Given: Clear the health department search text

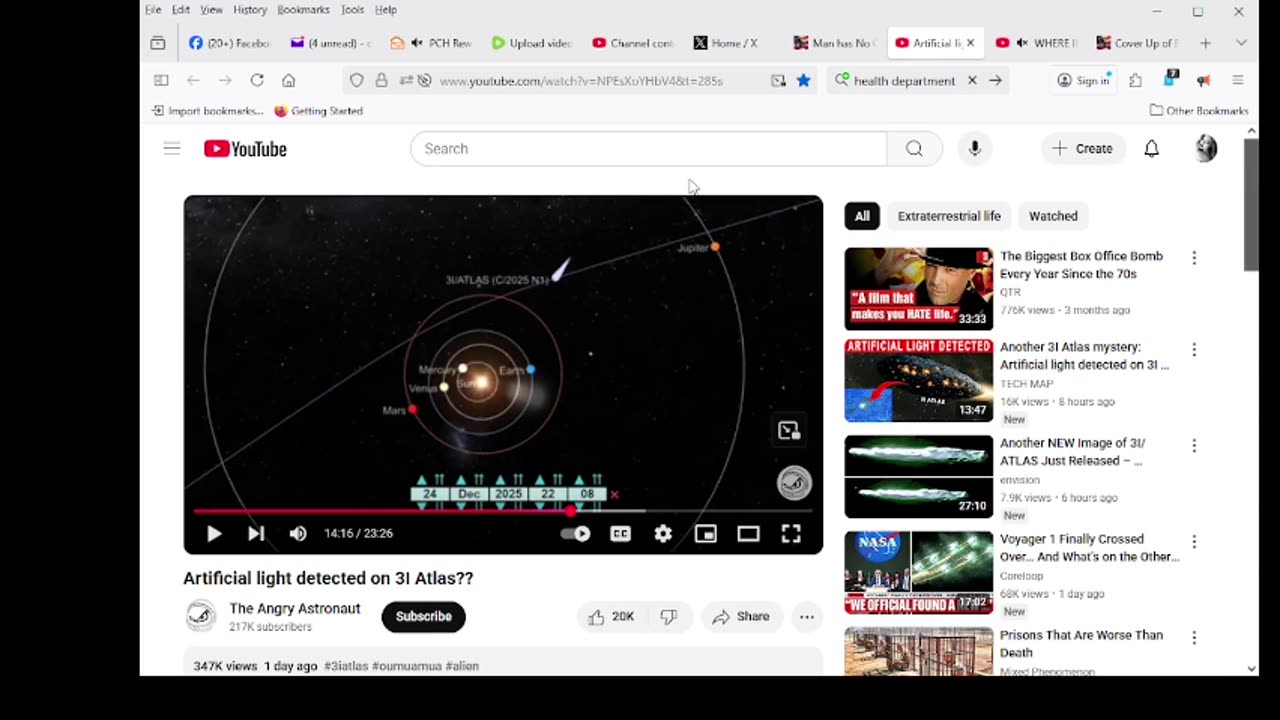Looking at the screenshot, I should [971, 80].
